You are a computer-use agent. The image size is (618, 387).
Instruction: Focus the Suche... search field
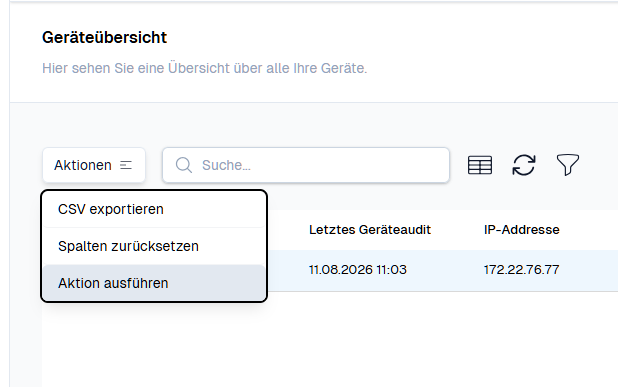pos(306,165)
